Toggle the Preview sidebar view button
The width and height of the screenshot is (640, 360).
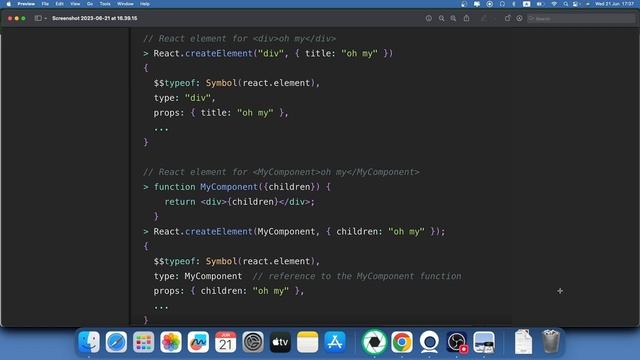38,18
